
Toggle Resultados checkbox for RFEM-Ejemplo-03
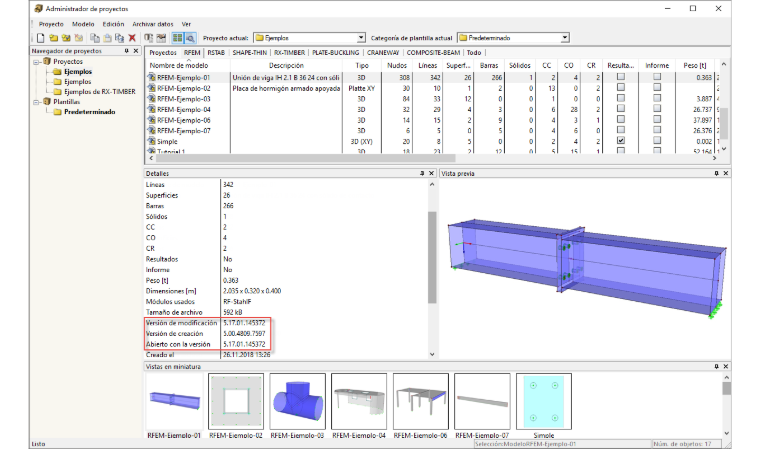[x=620, y=98]
